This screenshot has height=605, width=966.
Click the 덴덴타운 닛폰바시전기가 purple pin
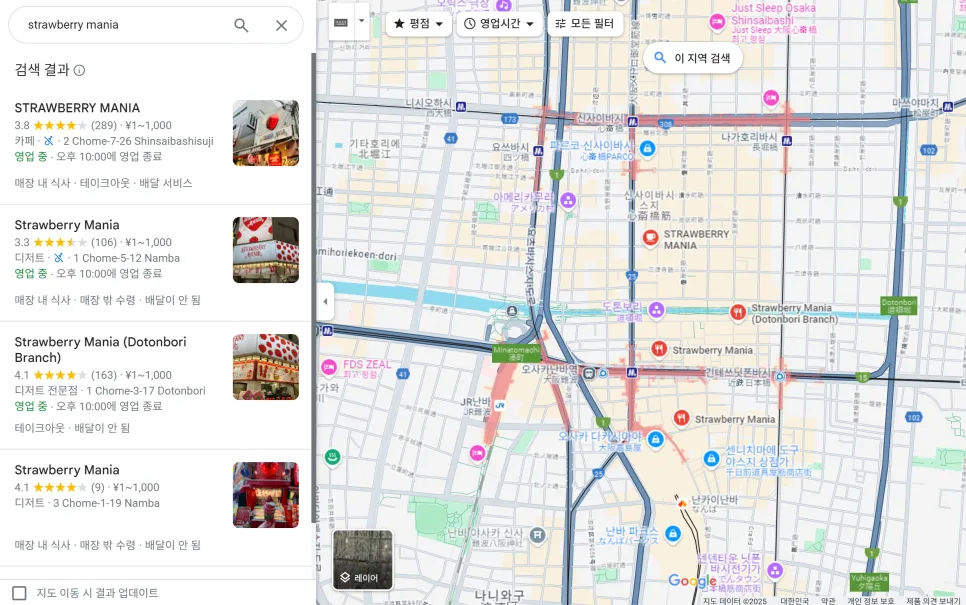775,570
